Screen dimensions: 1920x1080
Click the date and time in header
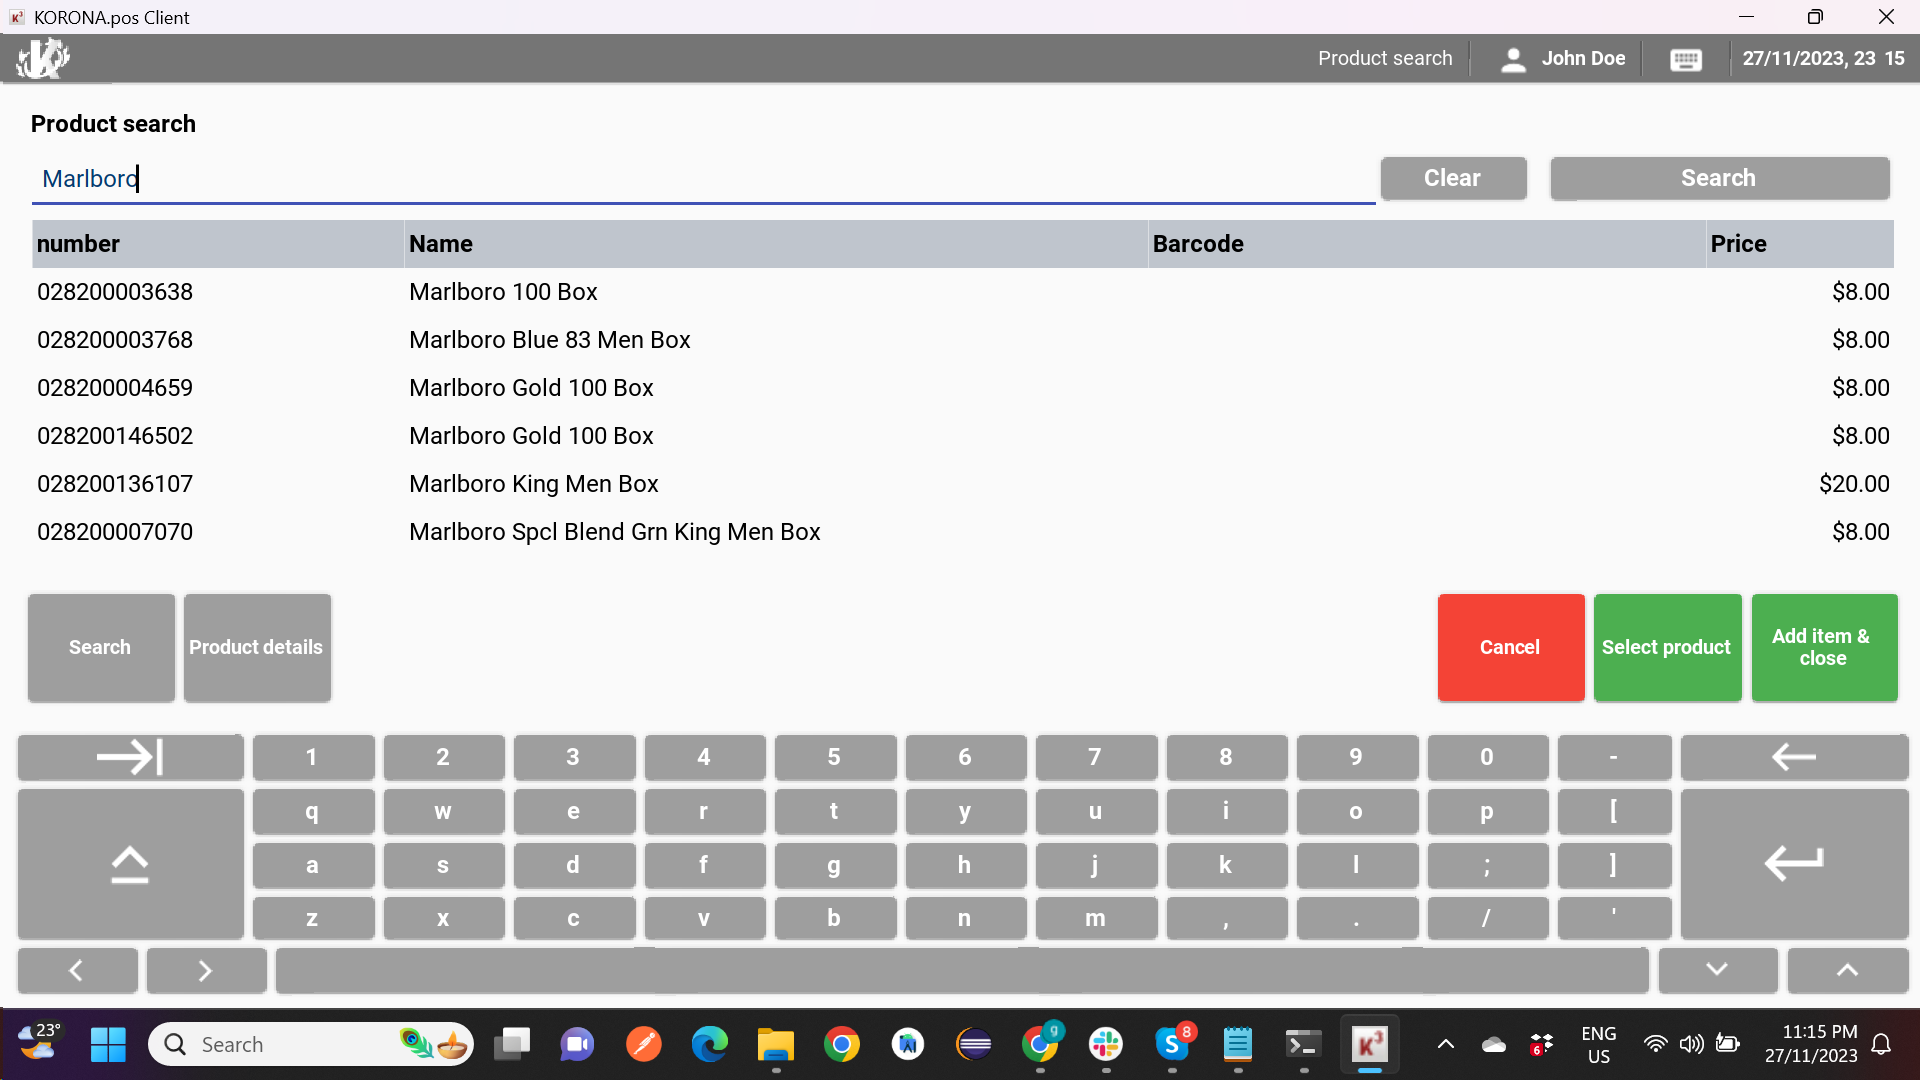[x=1823, y=58]
